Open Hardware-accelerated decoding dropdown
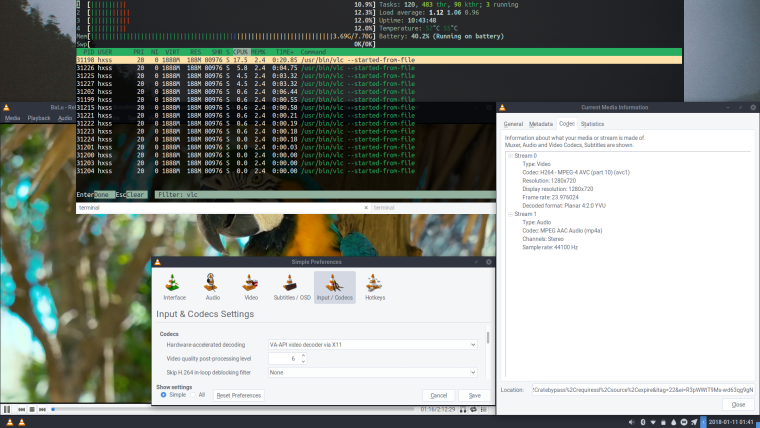 pos(373,345)
